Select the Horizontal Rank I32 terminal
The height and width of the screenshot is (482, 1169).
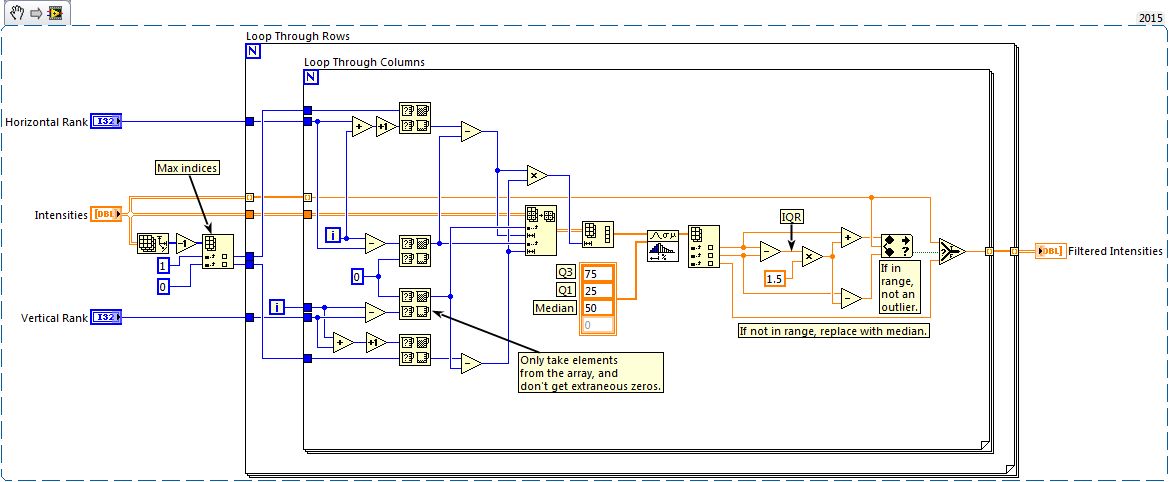pyautogui.click(x=106, y=121)
